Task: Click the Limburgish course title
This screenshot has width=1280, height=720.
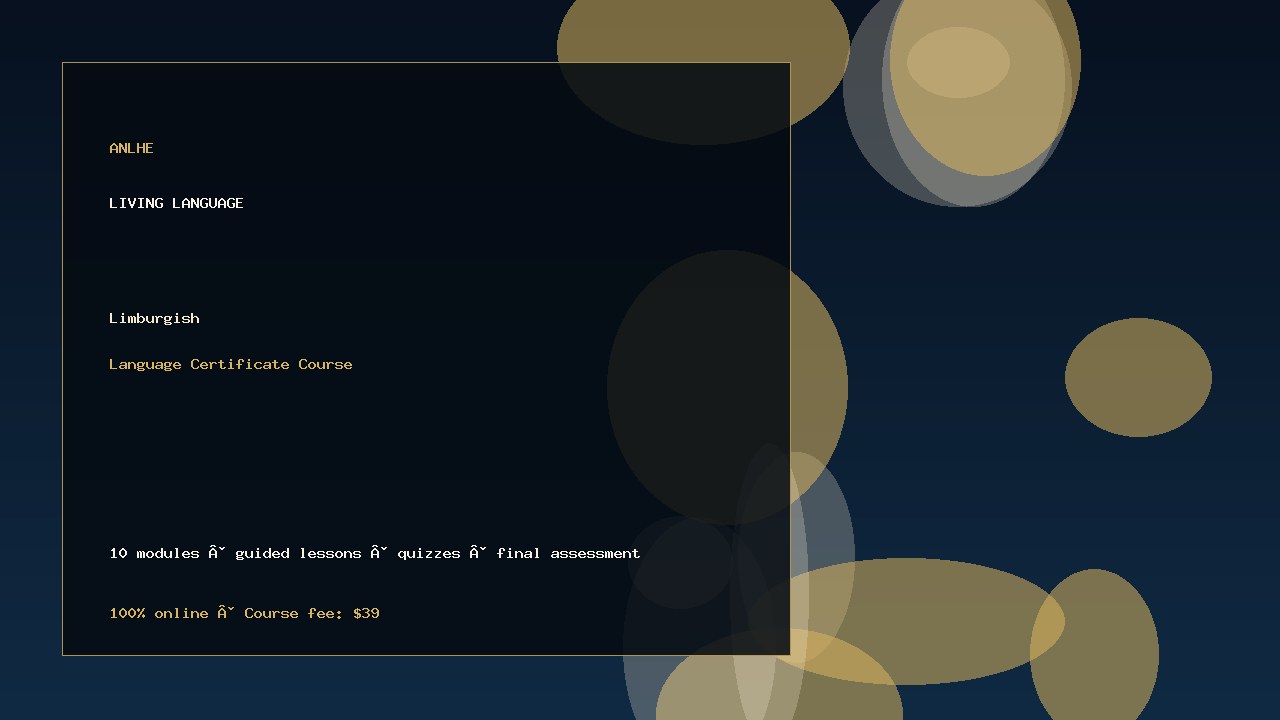Action: coord(154,318)
